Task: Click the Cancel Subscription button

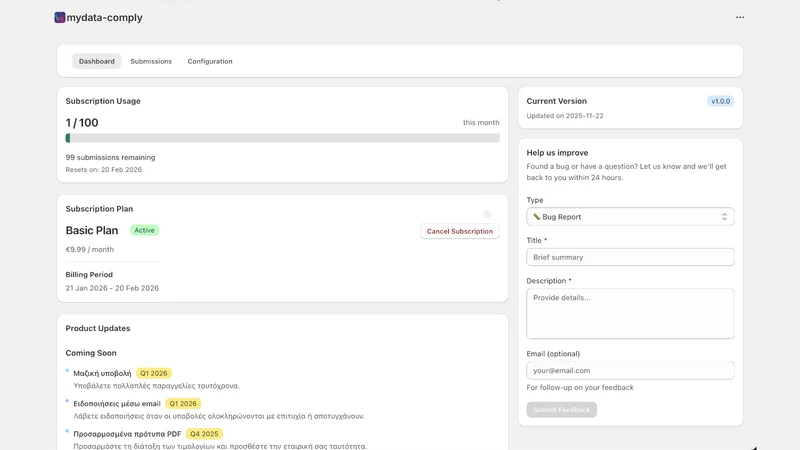Action: click(x=460, y=231)
